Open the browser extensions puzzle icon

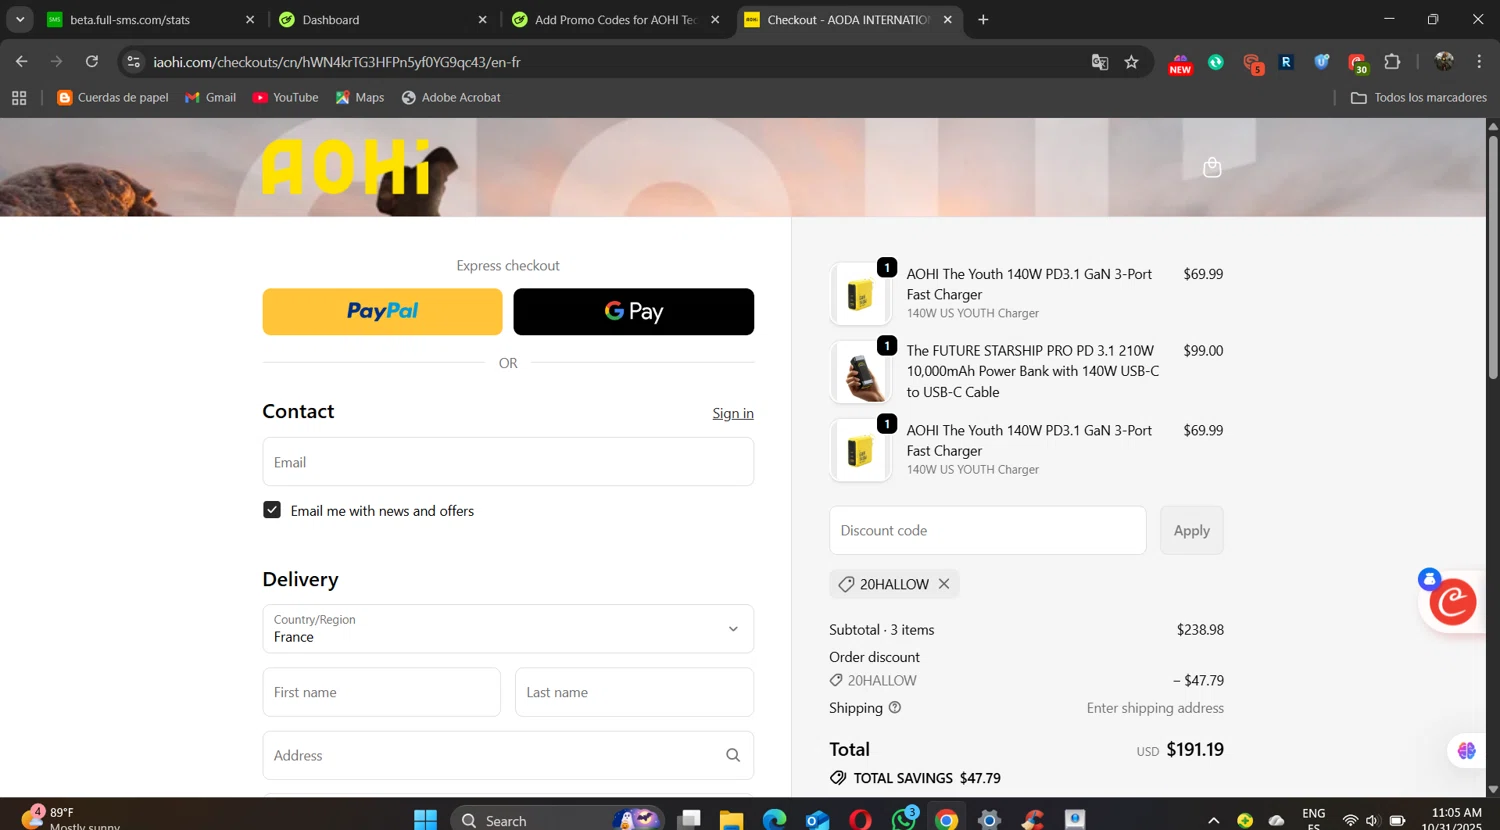tap(1392, 62)
